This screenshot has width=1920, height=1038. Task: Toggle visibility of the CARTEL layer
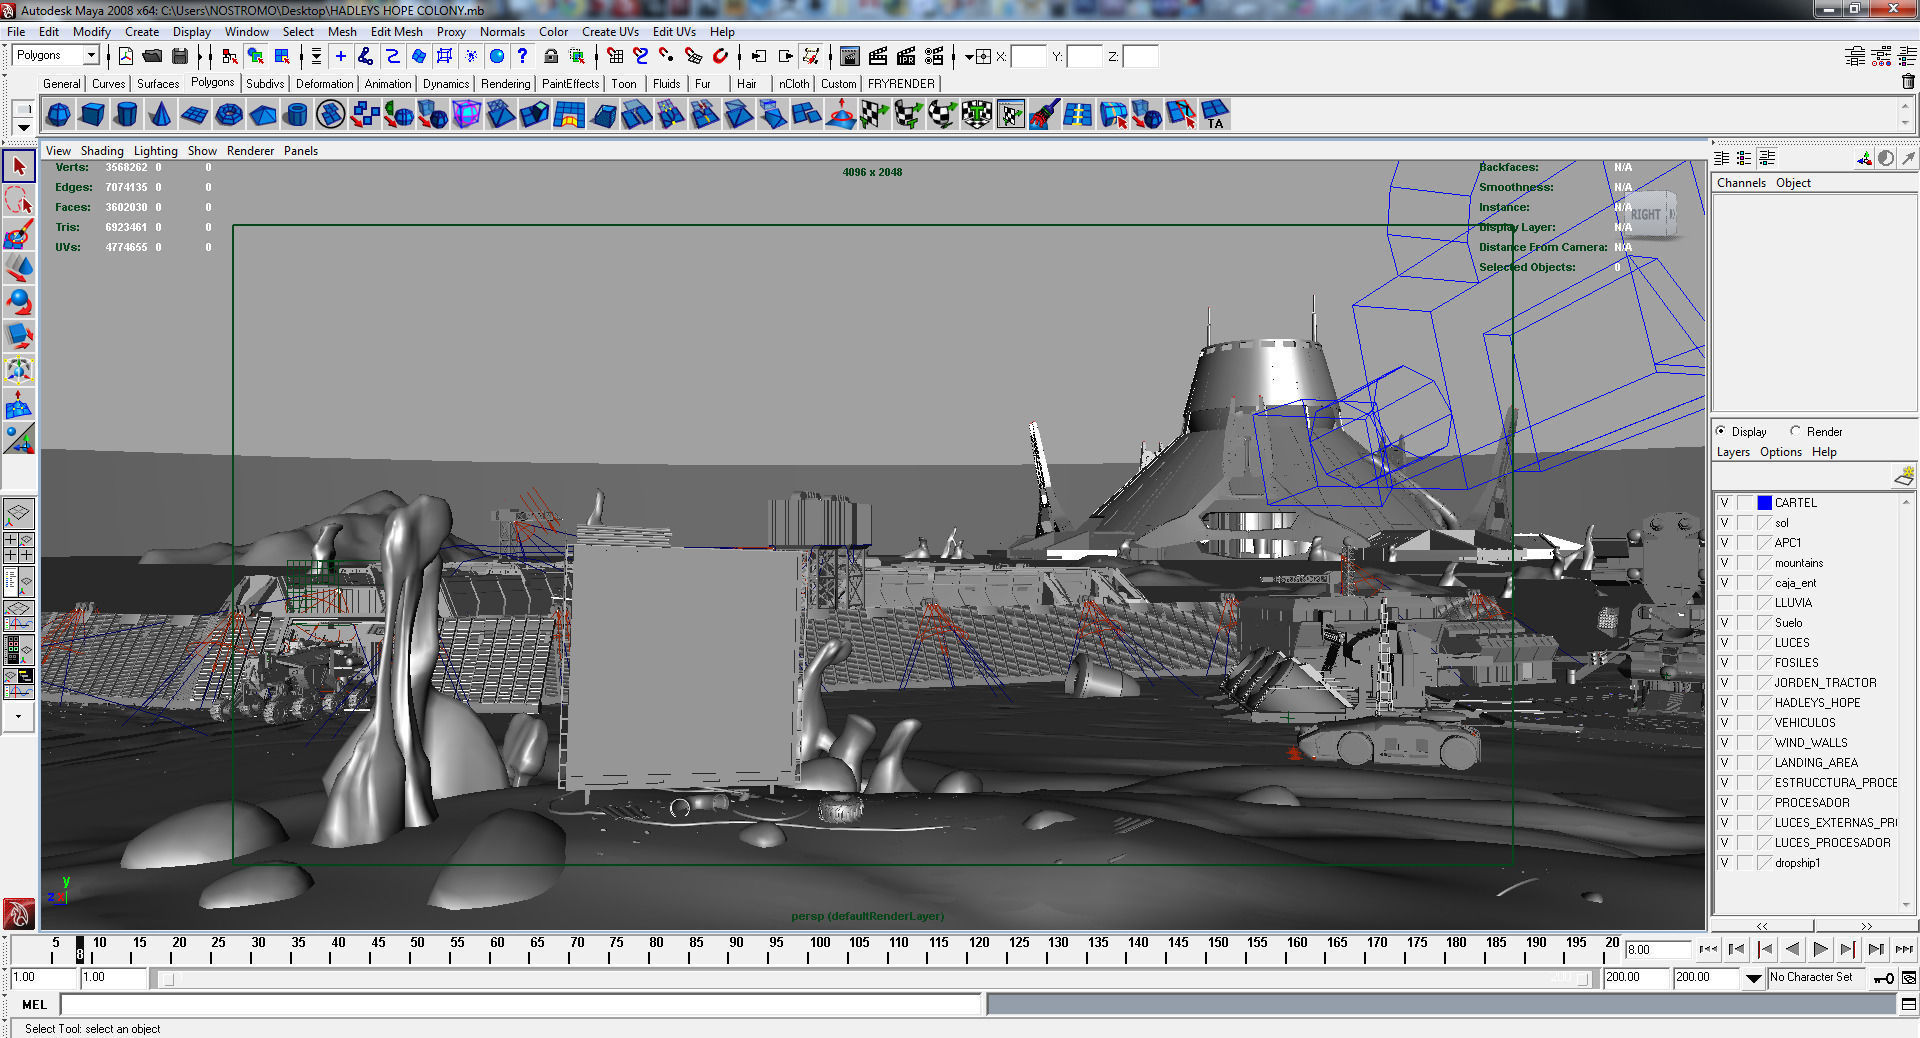(1724, 503)
